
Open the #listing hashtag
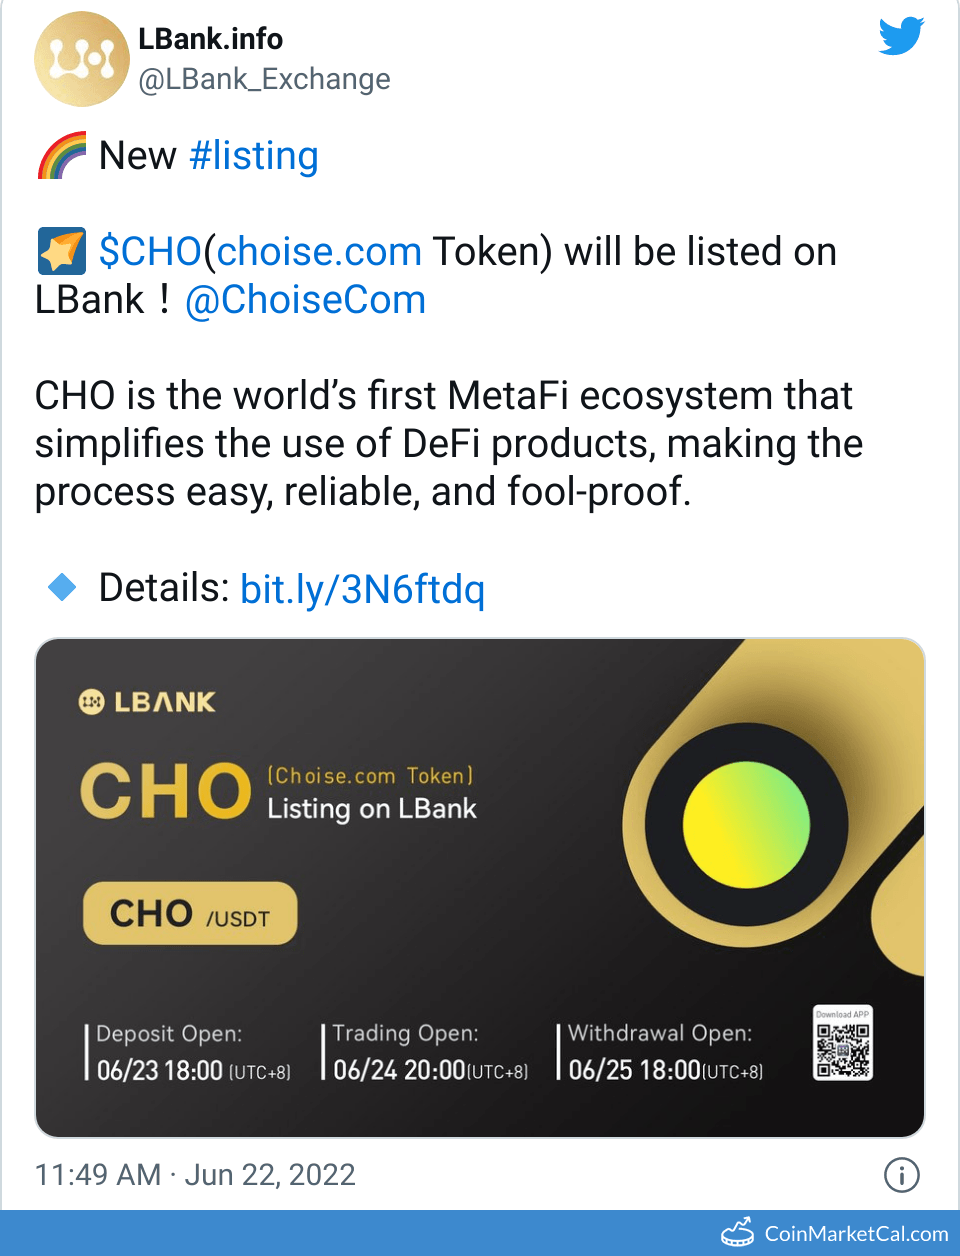click(253, 156)
